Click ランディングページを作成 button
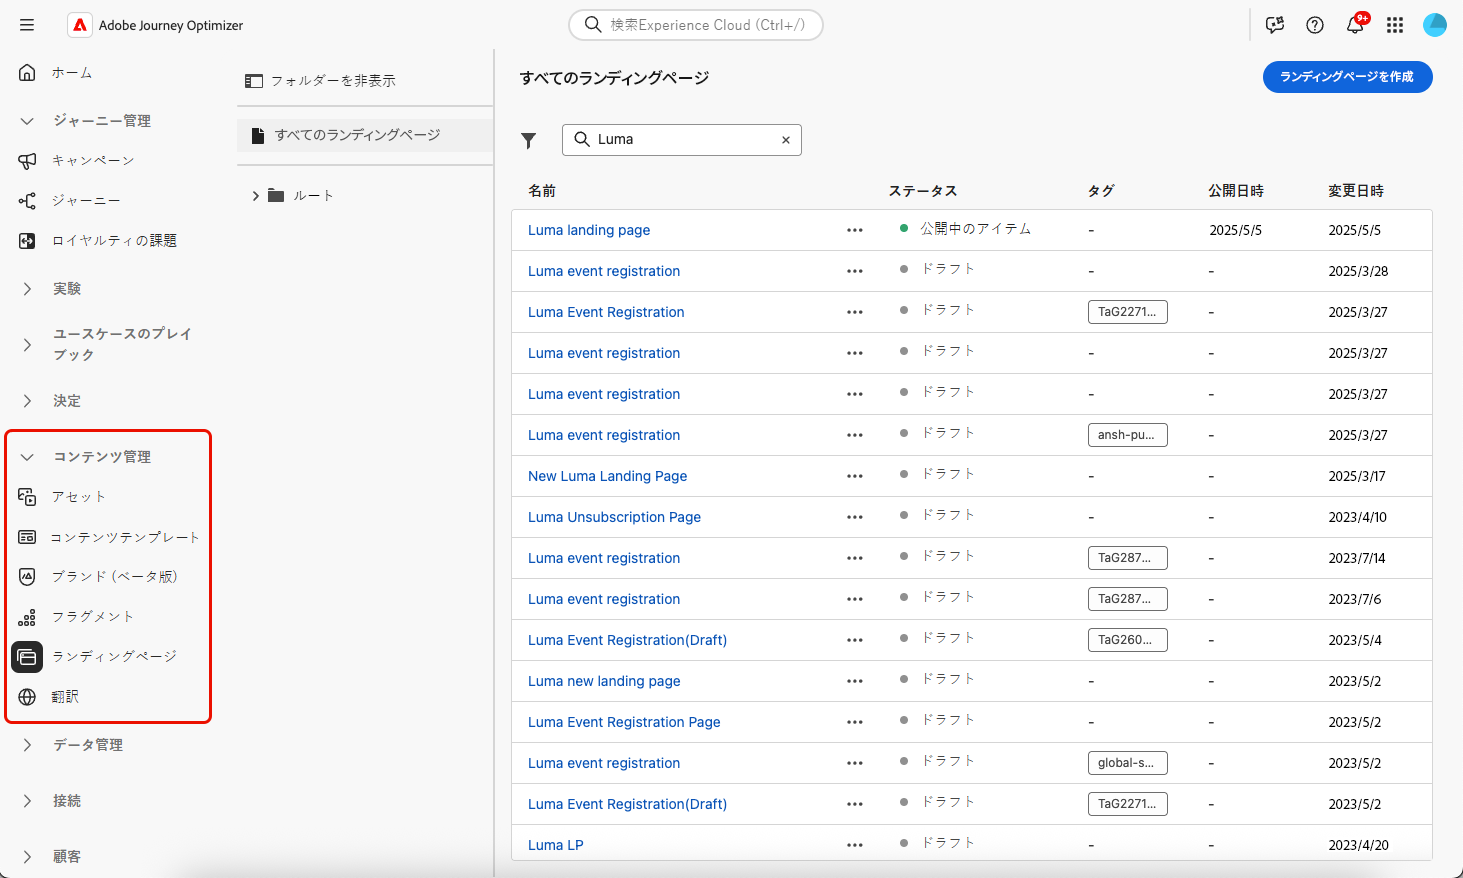This screenshot has width=1463, height=878. 1347,77
